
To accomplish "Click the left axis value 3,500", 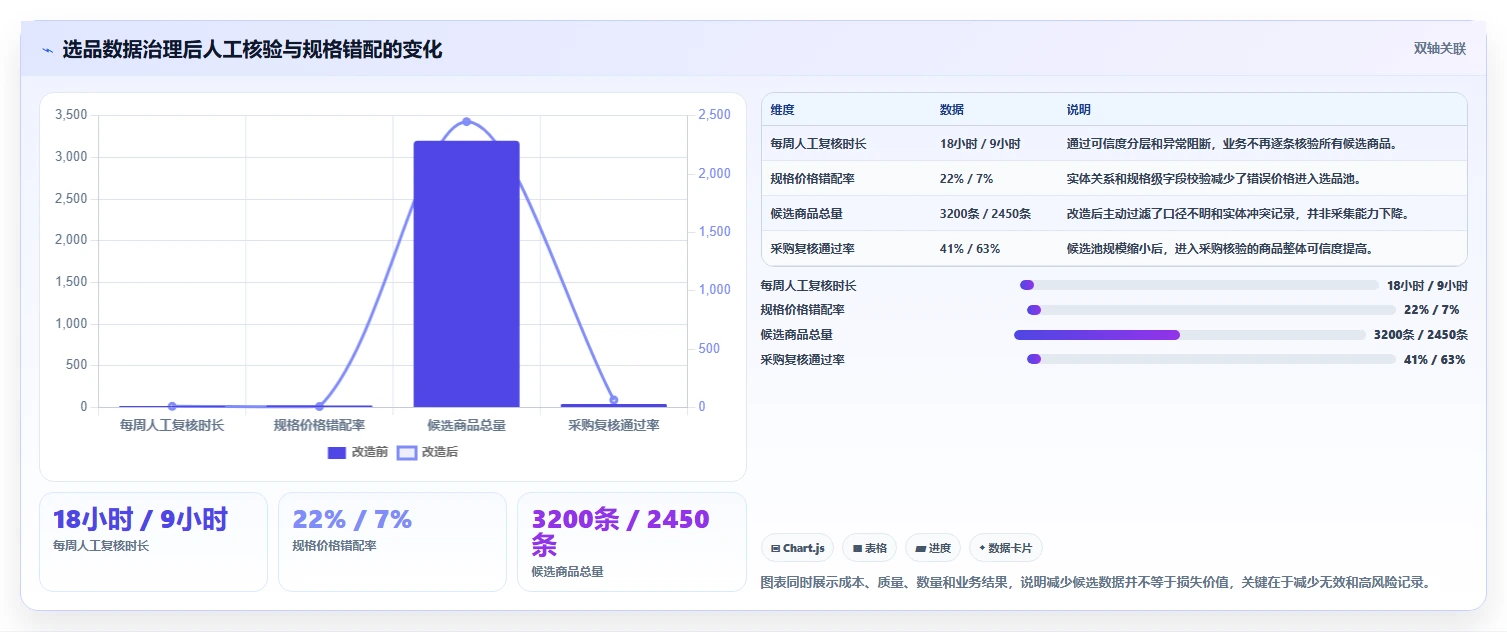I will click(x=71, y=115).
